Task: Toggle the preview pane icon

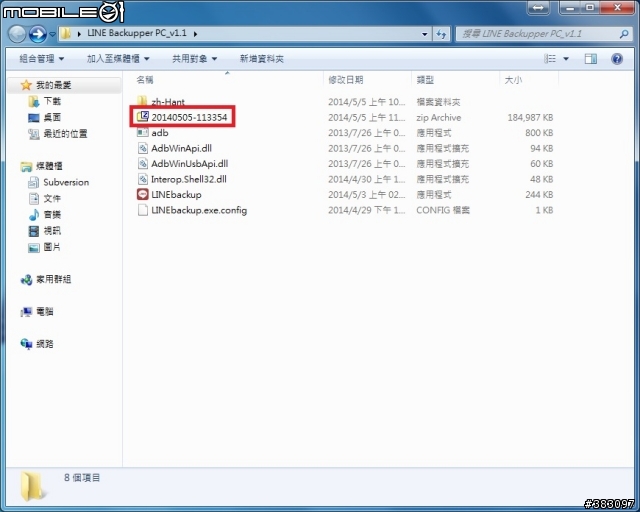Action: (590, 59)
